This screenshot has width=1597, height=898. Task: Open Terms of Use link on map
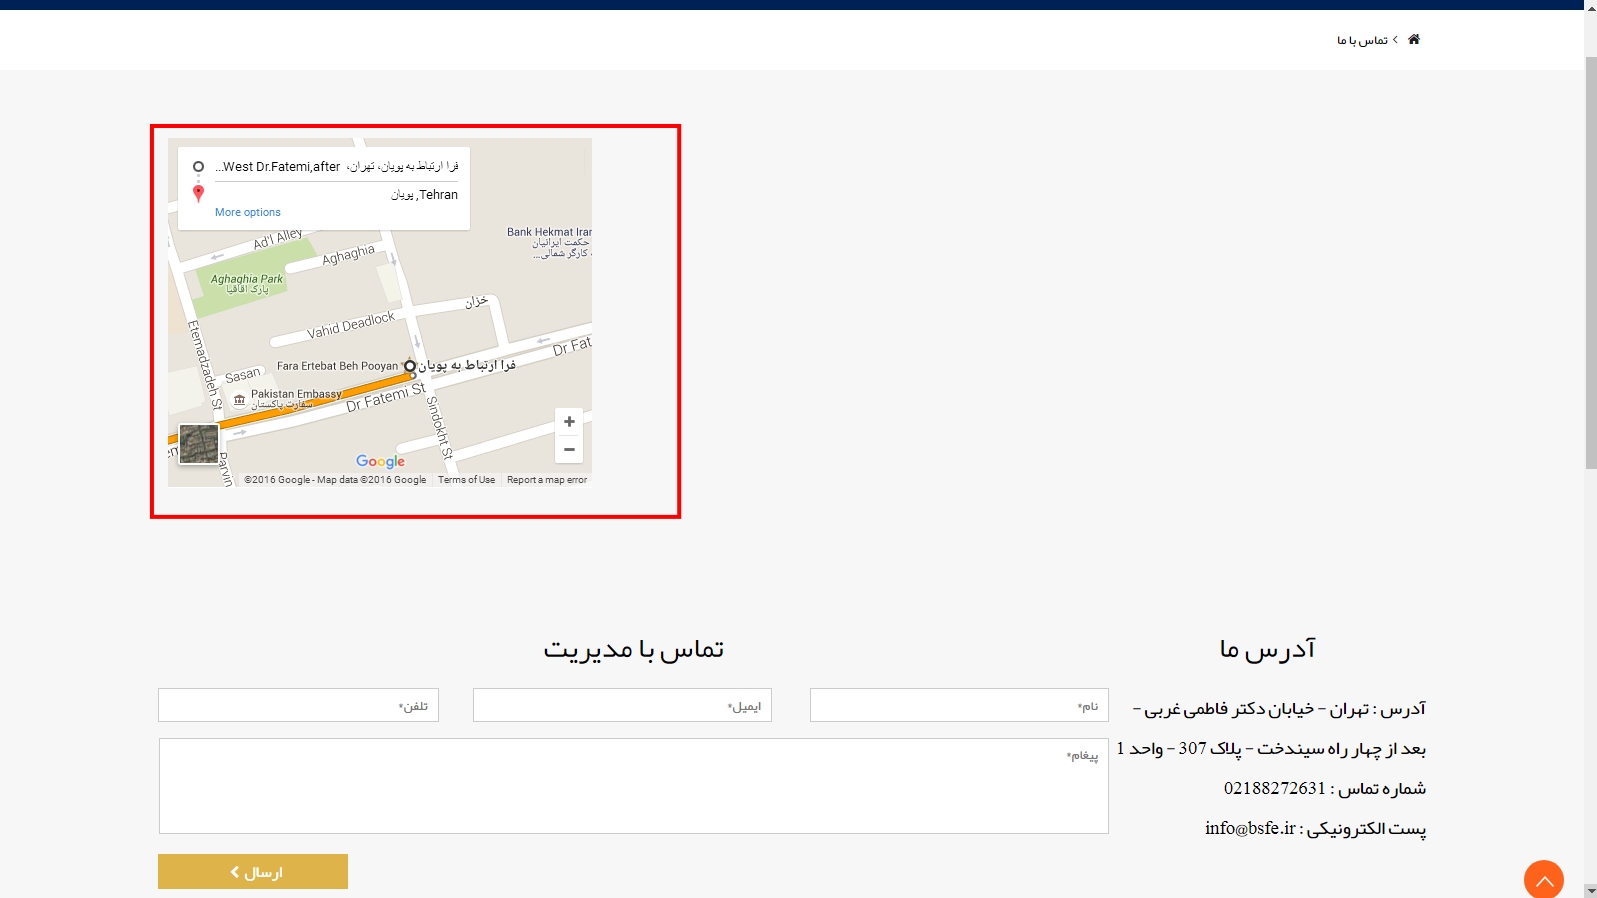[x=466, y=480]
